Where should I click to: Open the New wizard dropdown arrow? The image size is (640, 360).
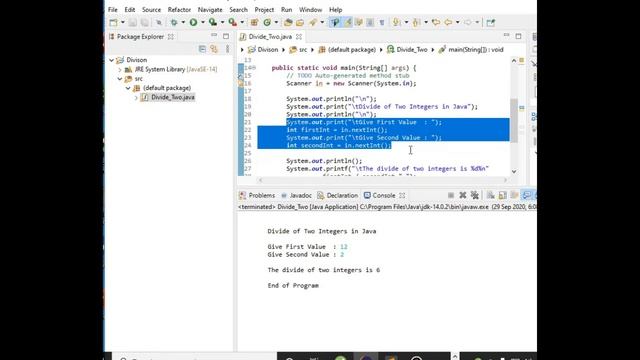(122, 22)
